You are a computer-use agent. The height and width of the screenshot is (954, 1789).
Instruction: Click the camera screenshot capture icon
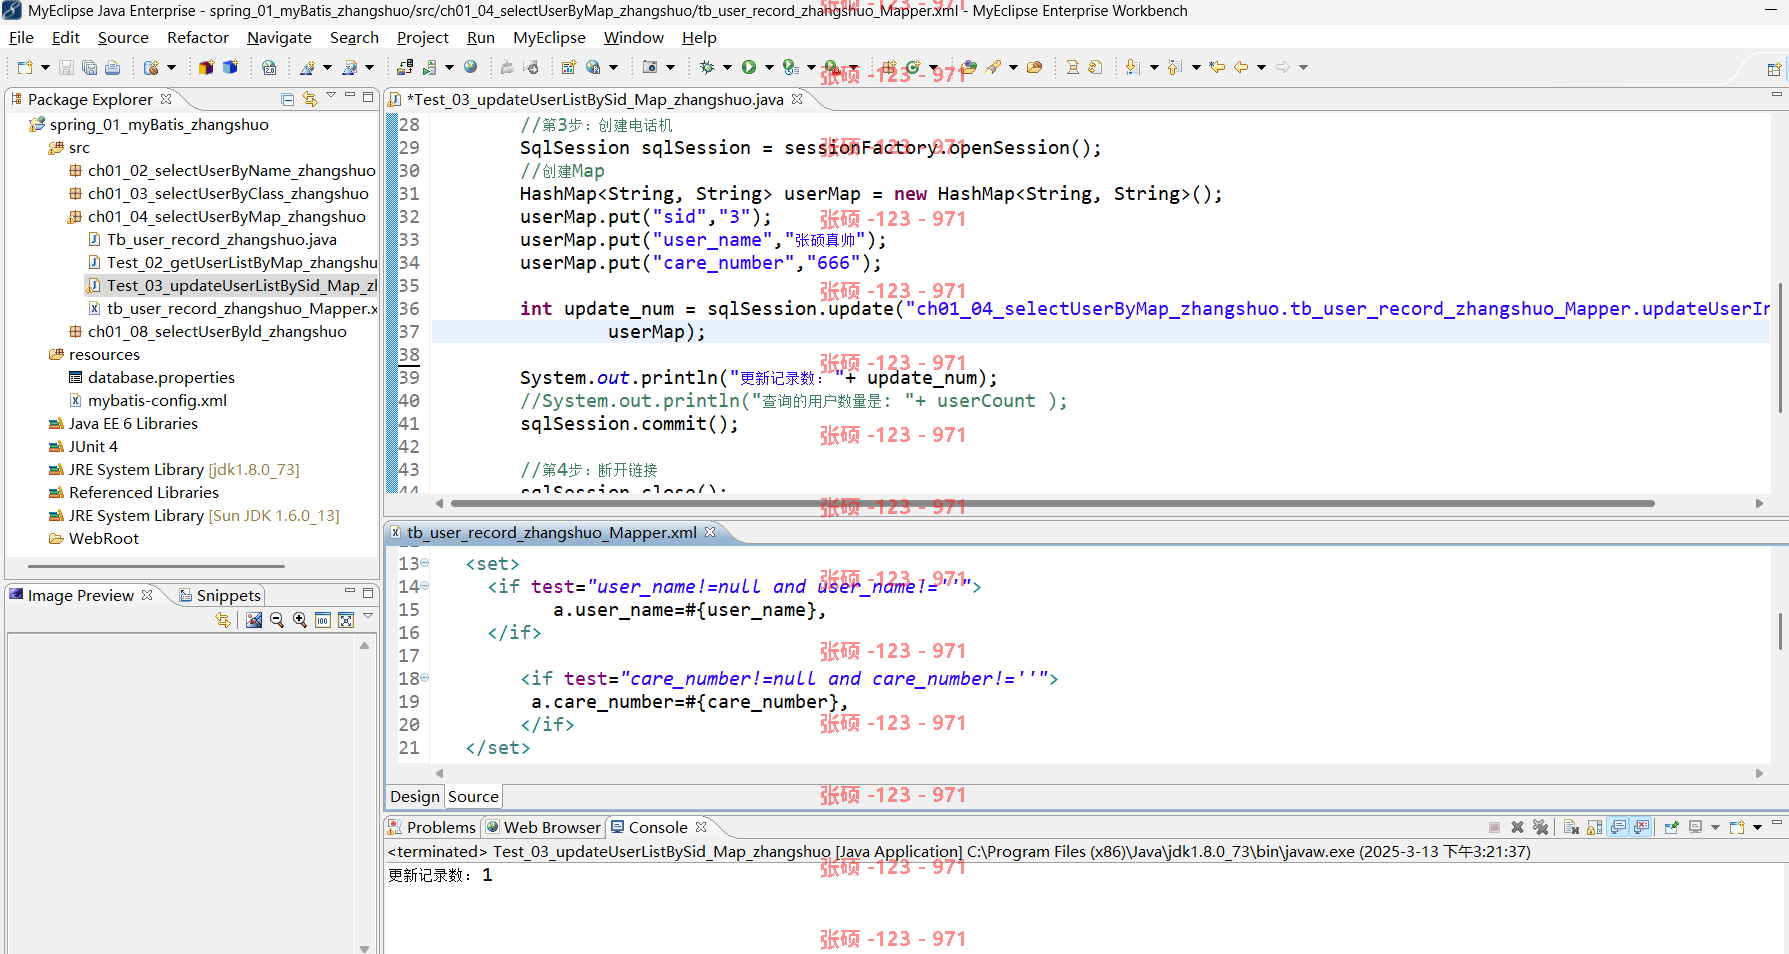coord(650,68)
